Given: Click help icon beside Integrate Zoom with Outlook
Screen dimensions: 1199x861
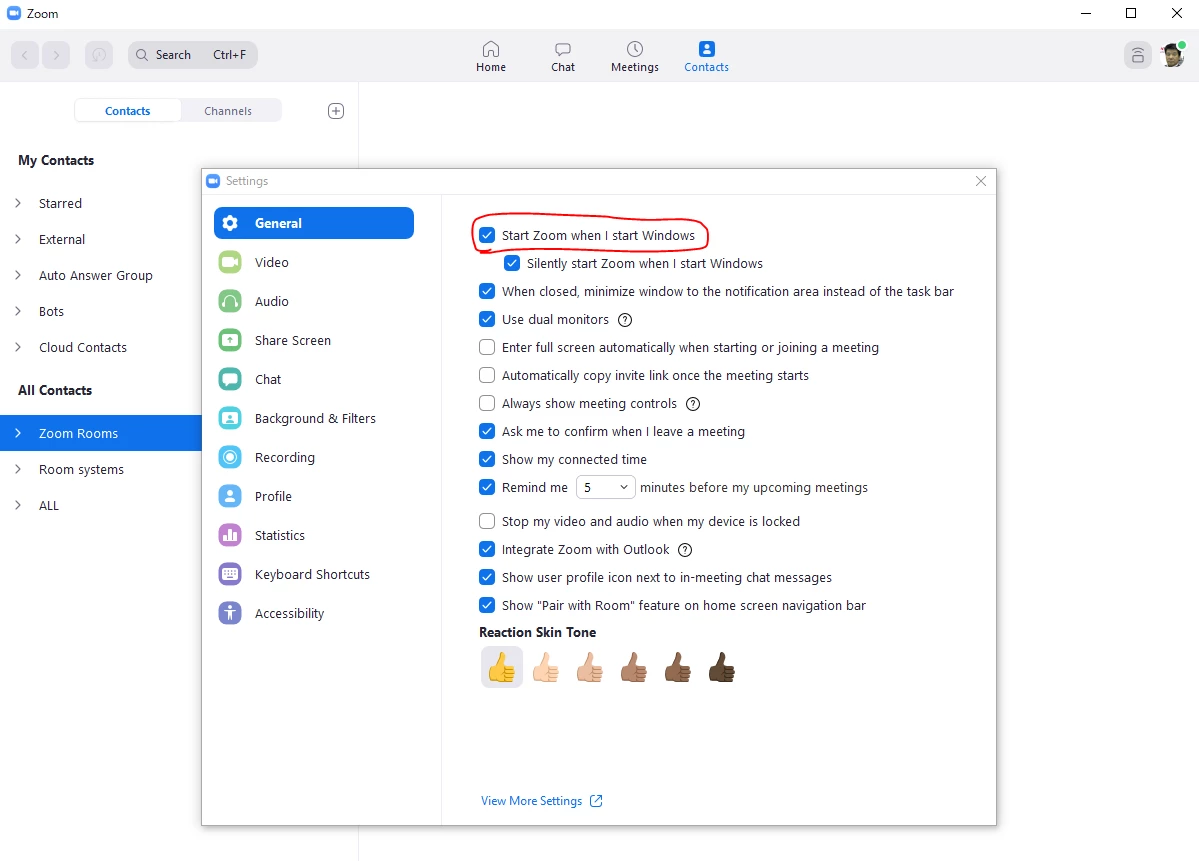Looking at the screenshot, I should point(685,550).
